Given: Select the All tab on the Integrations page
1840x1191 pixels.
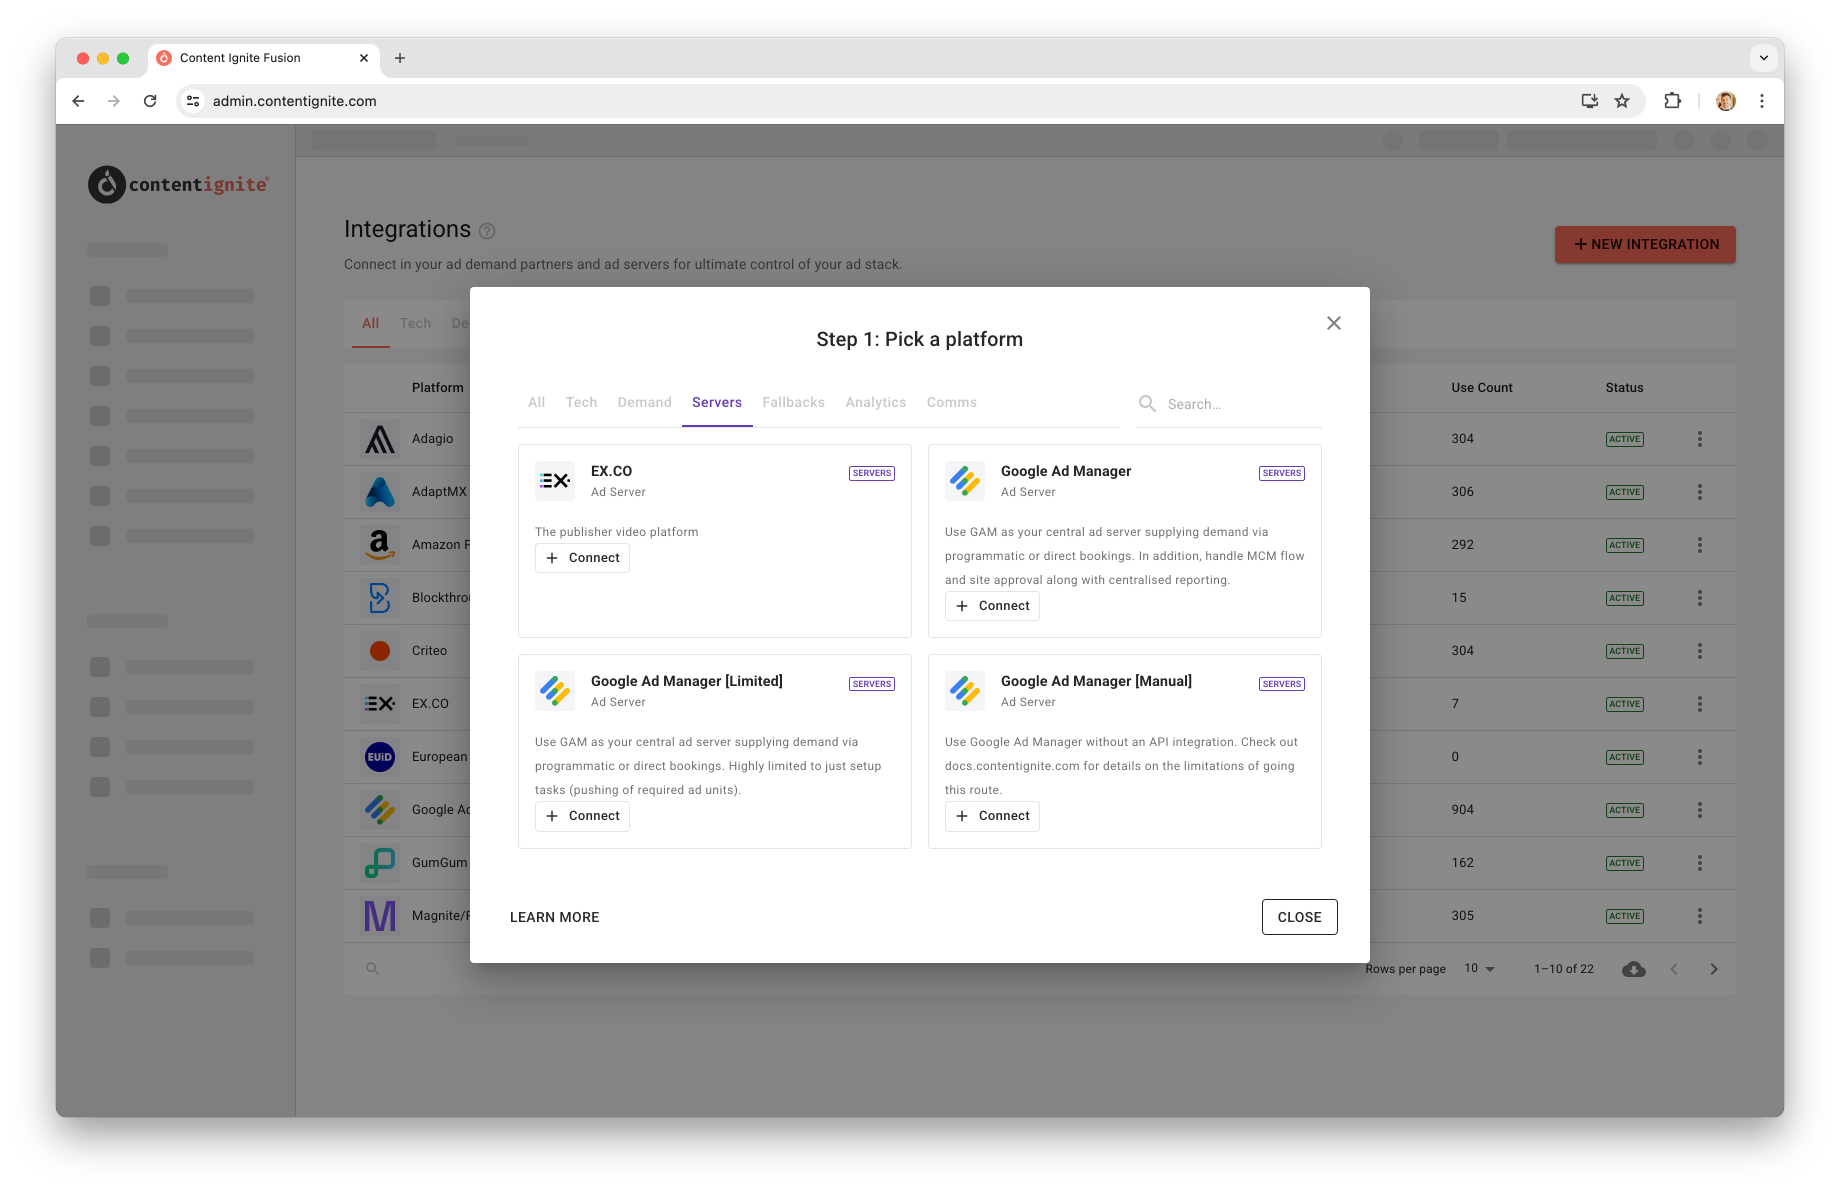Looking at the screenshot, I should coord(370,323).
